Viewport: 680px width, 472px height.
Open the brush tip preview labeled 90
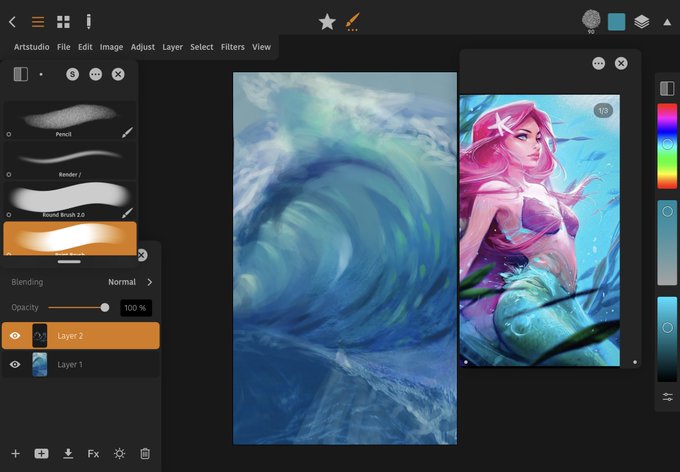click(x=591, y=20)
